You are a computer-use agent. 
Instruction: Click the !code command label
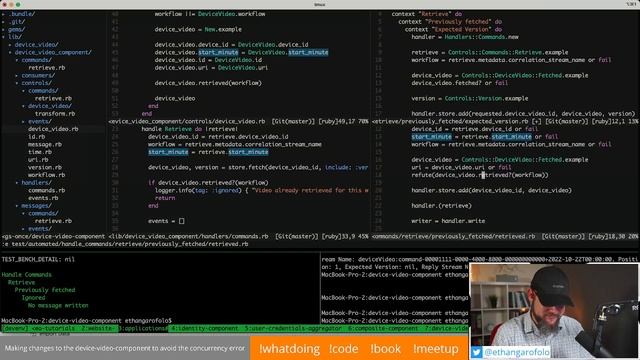[344, 349]
